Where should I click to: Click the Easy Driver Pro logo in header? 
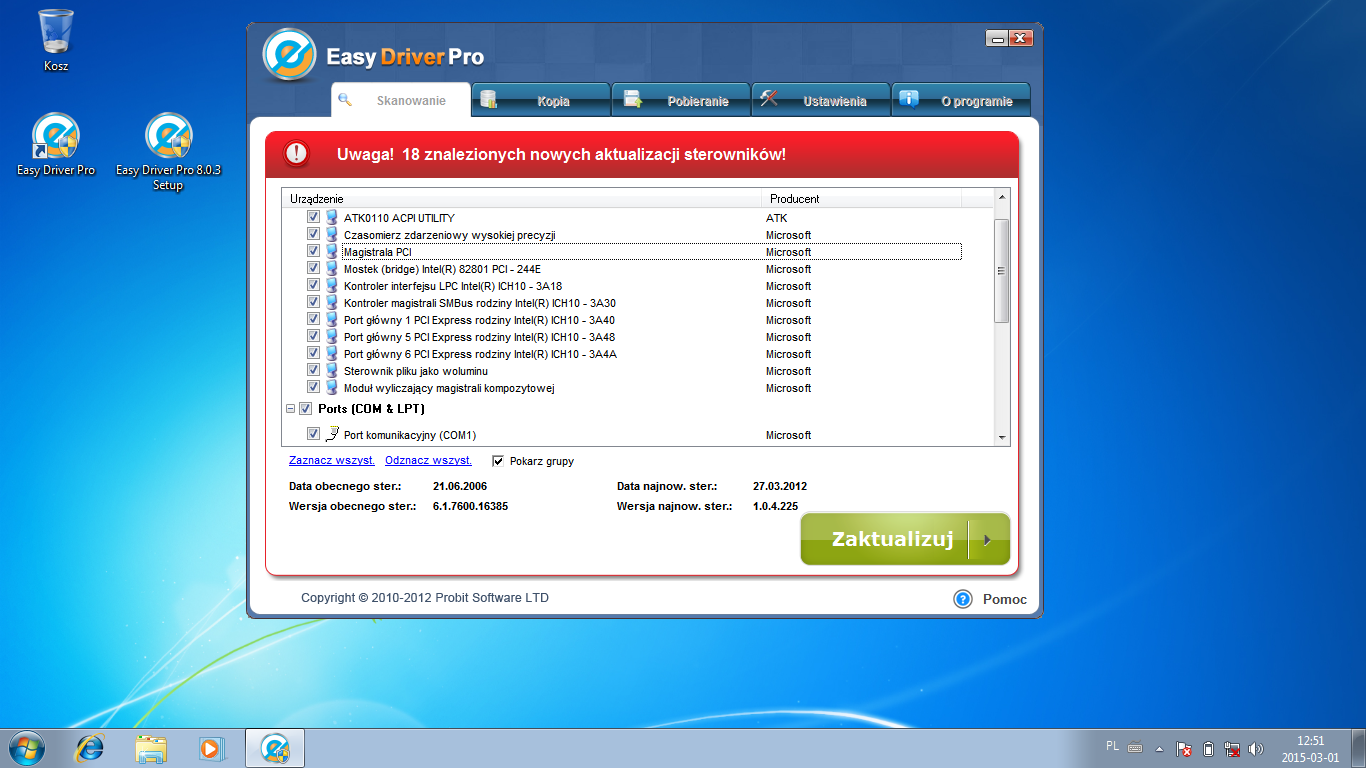(290, 55)
